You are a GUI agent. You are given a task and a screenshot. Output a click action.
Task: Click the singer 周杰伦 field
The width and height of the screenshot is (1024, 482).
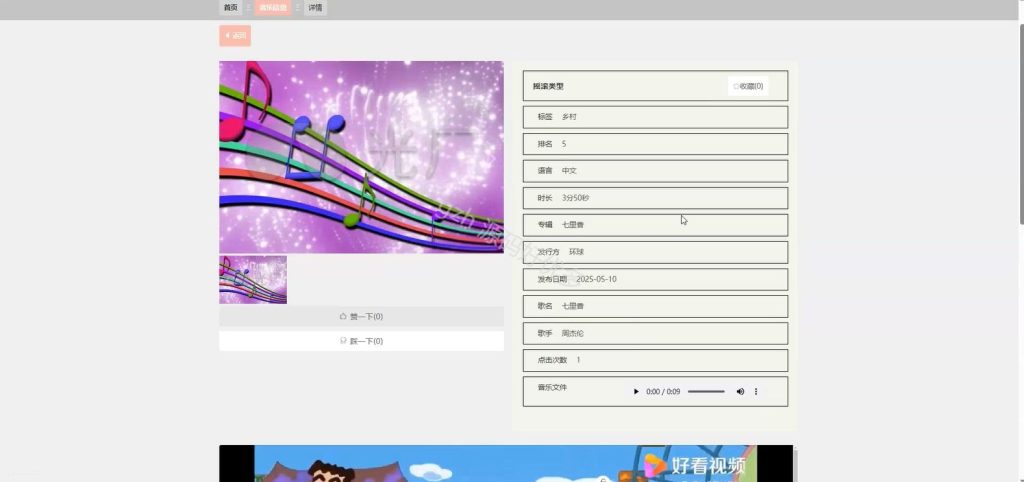point(655,333)
